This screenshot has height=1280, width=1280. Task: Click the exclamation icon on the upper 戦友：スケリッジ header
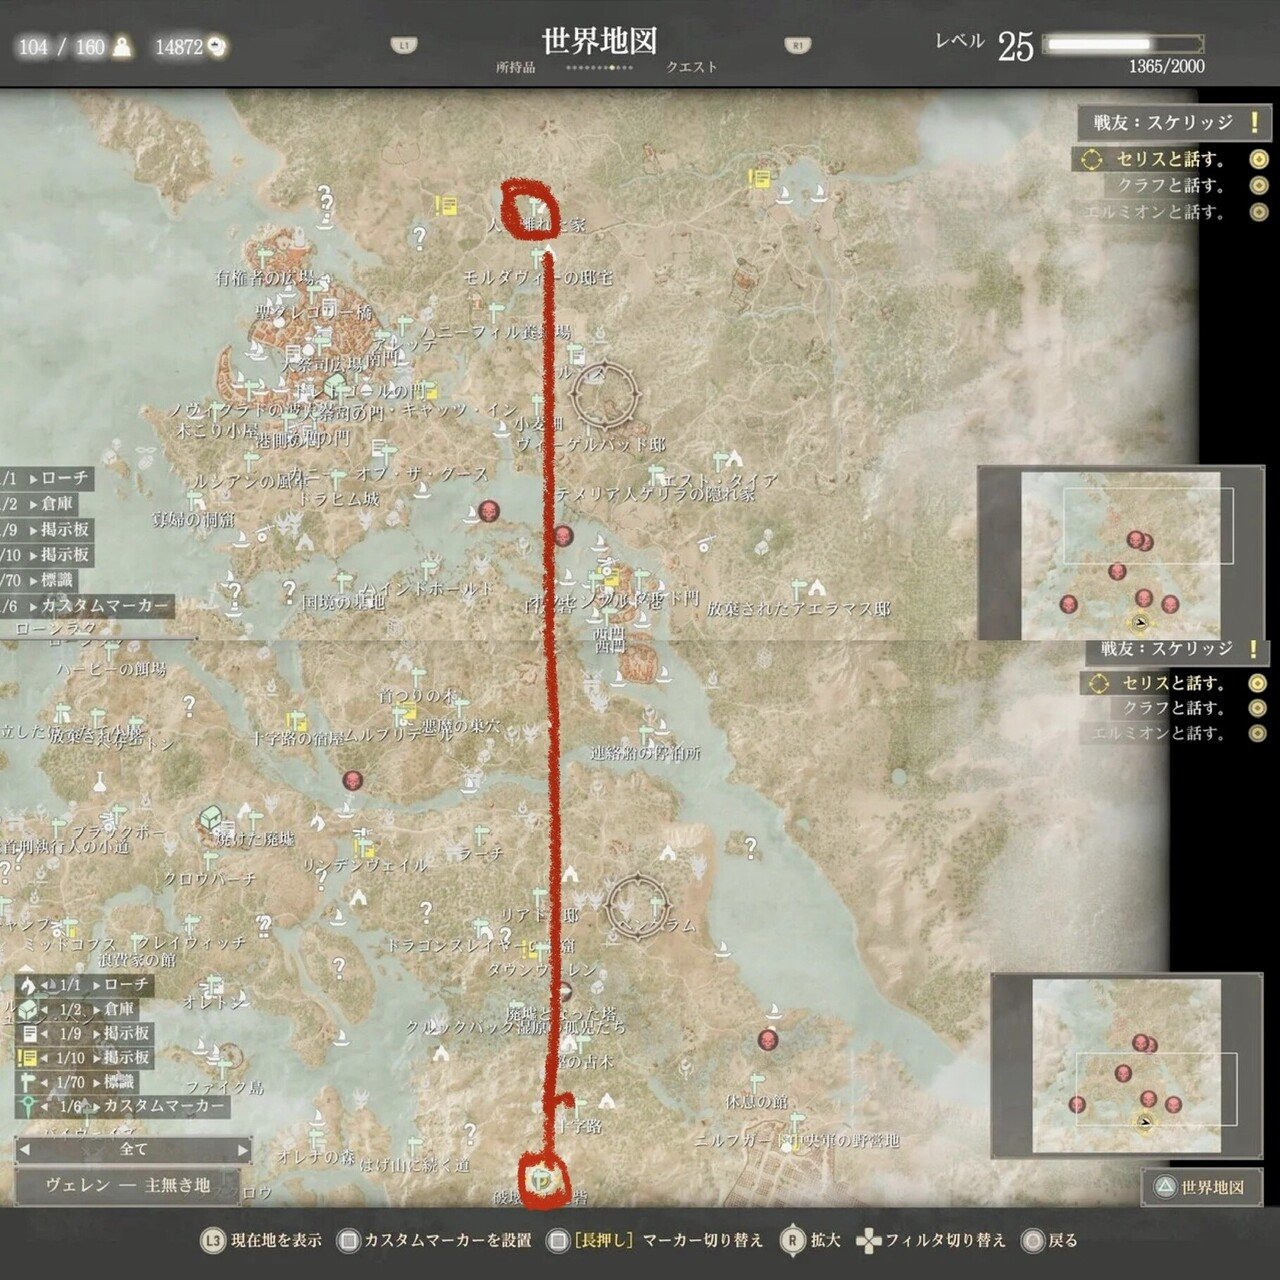click(1254, 123)
